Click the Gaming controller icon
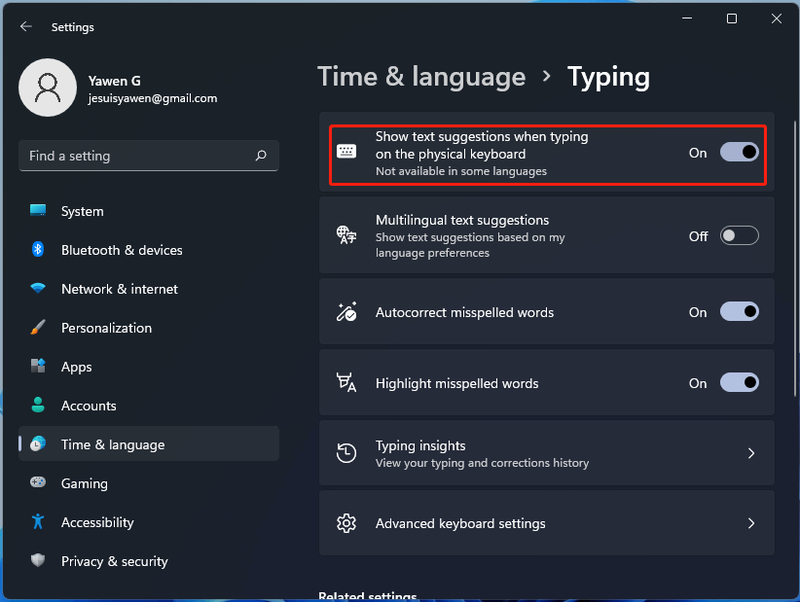 pos(38,482)
